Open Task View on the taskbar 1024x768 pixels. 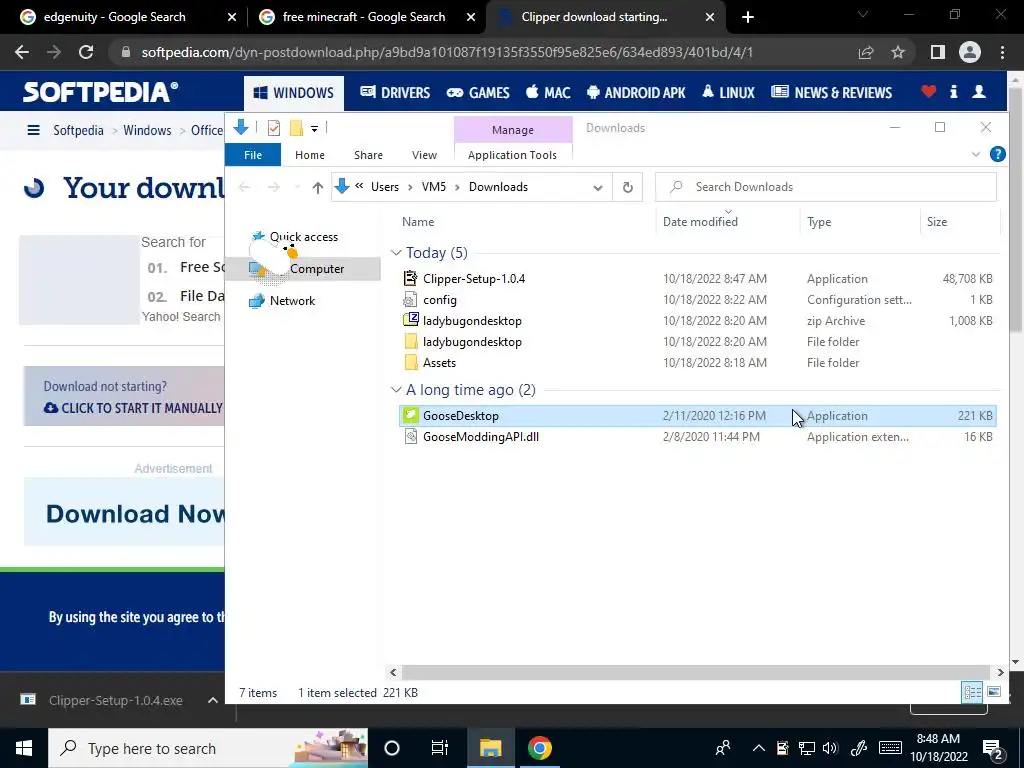[x=440, y=748]
